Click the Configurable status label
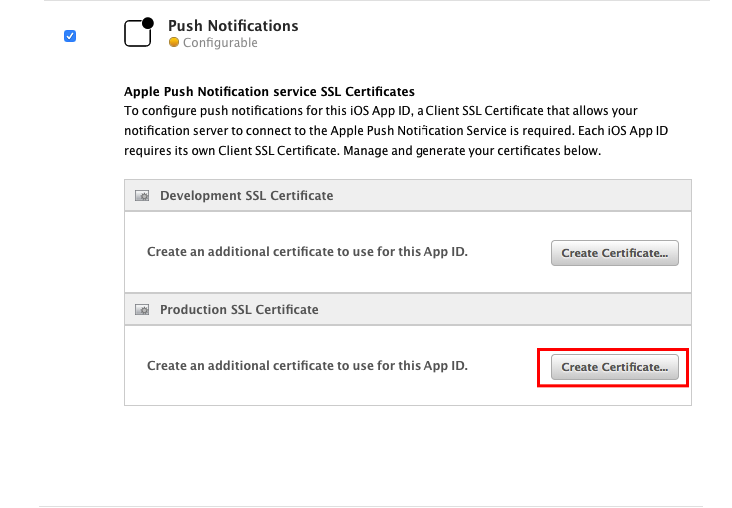 pyautogui.click(x=220, y=43)
